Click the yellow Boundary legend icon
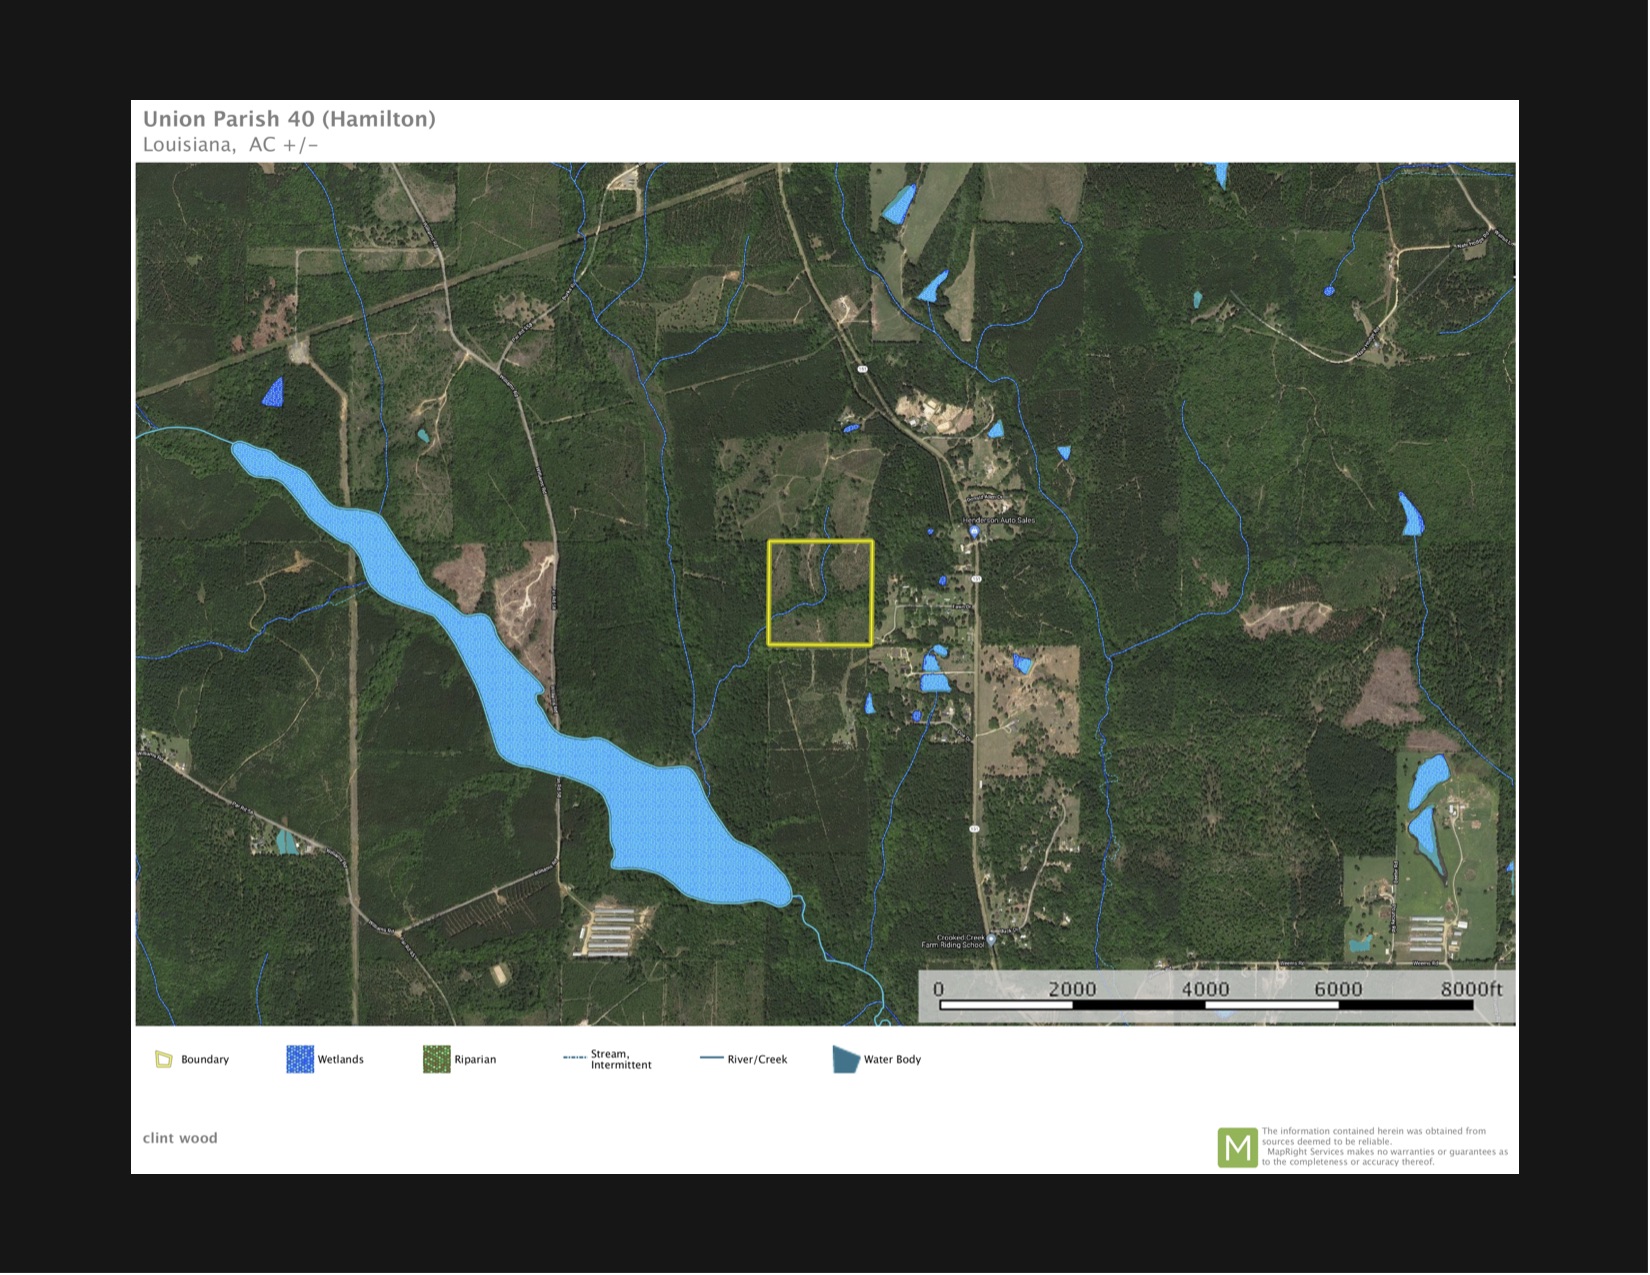 click(x=164, y=1059)
